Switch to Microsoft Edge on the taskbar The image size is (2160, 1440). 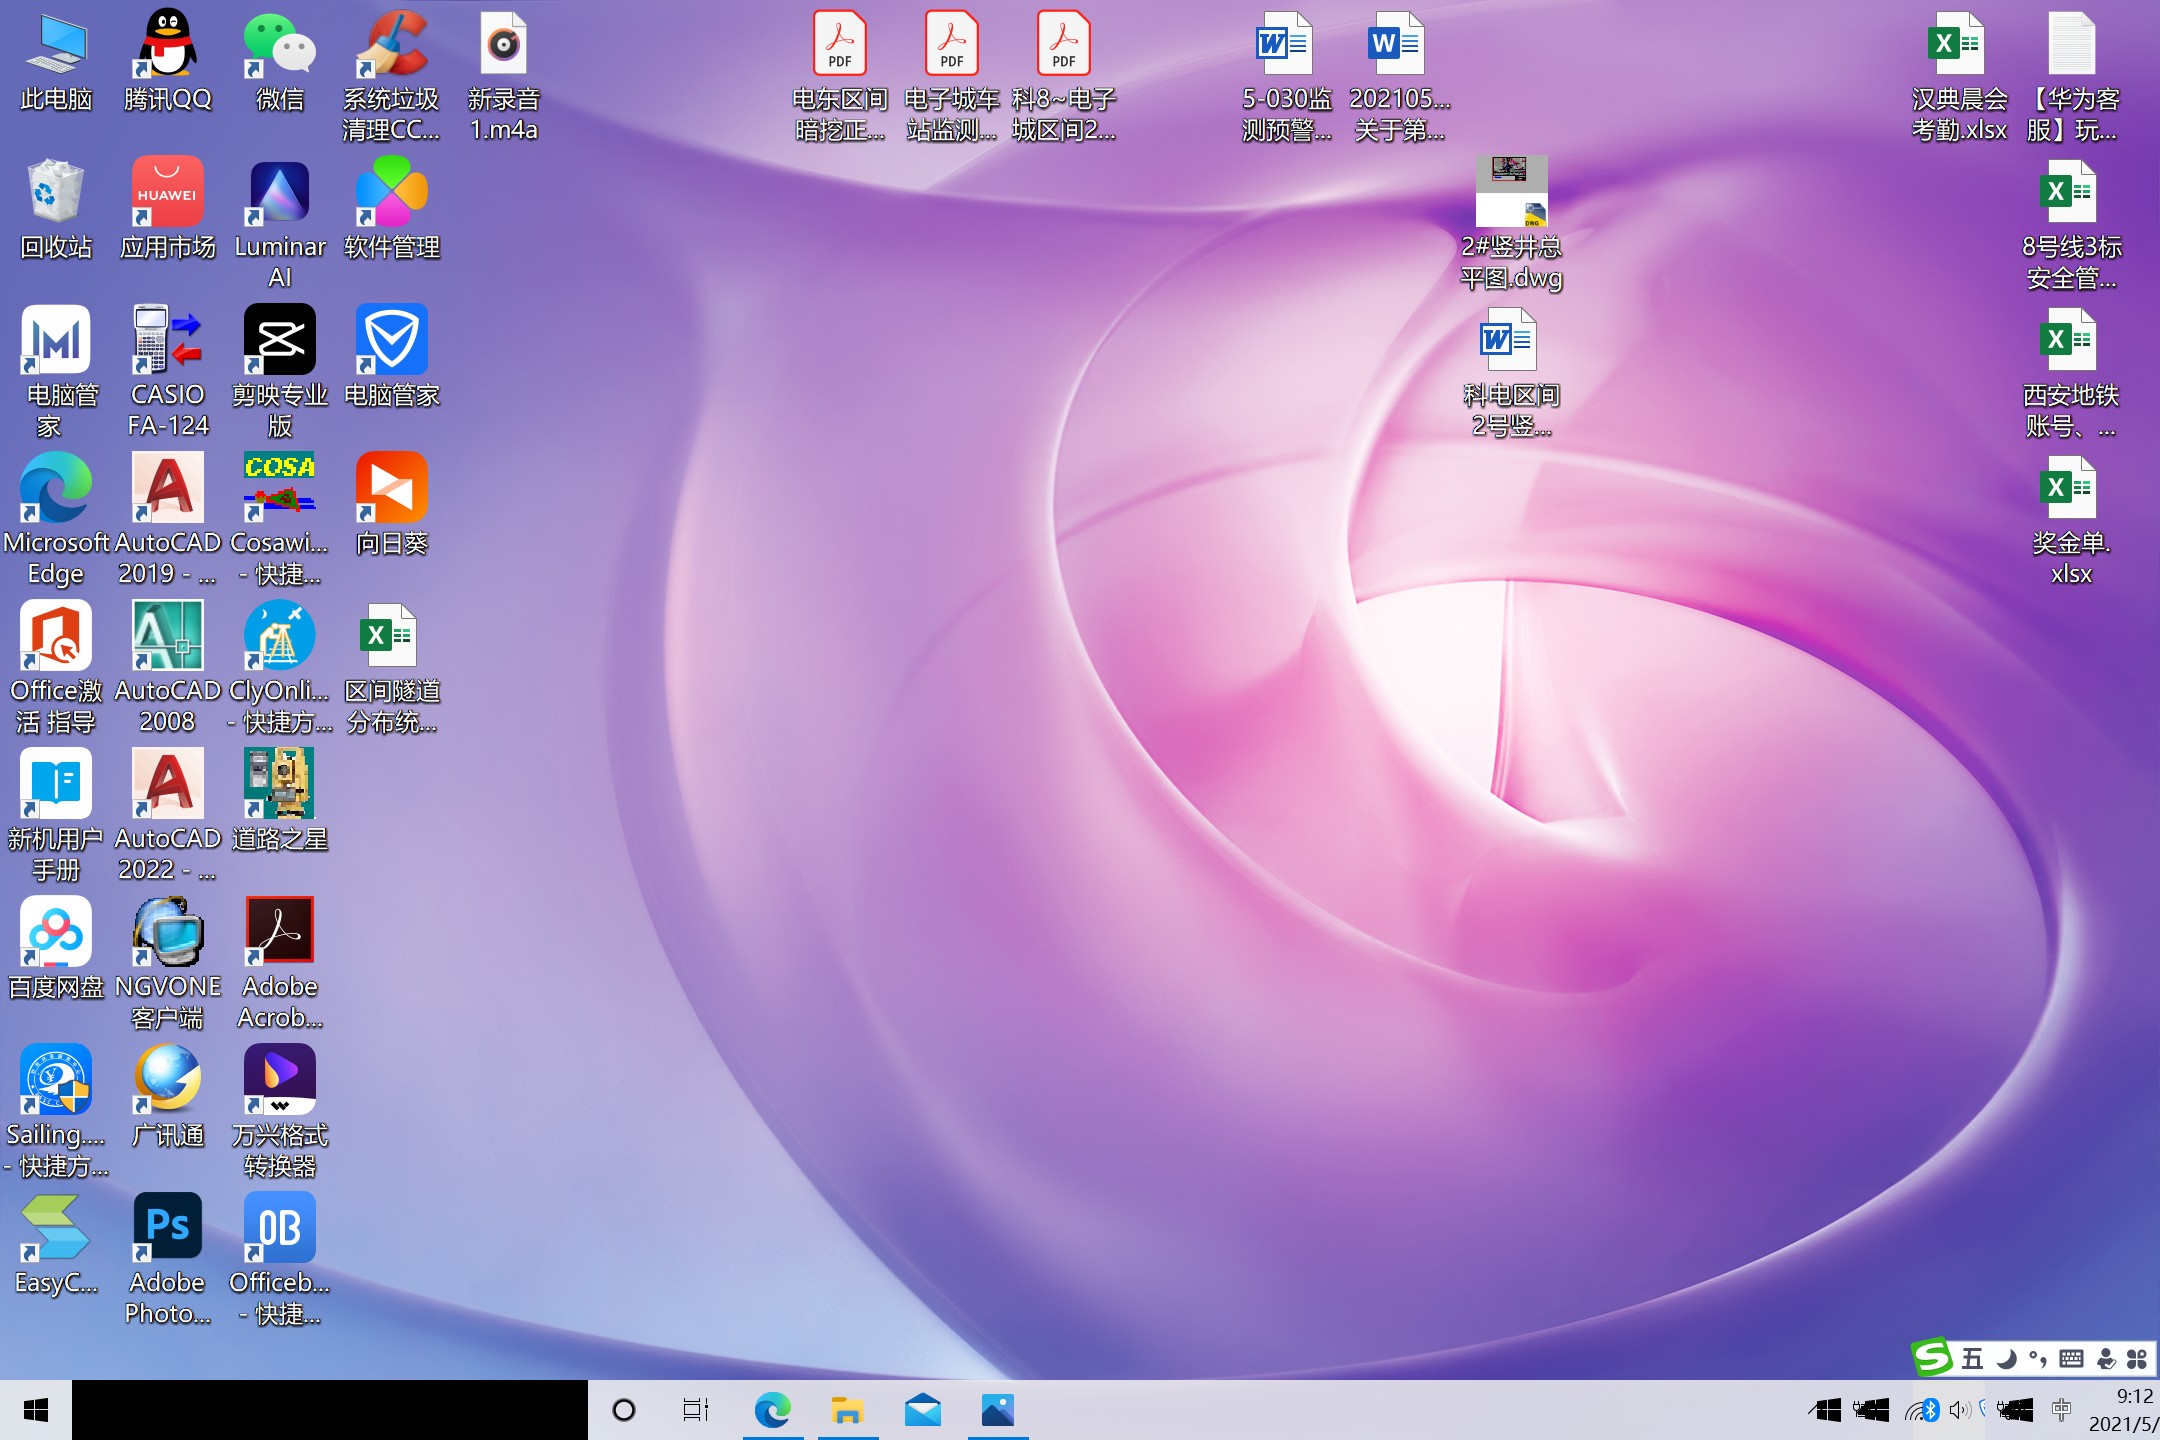click(772, 1410)
